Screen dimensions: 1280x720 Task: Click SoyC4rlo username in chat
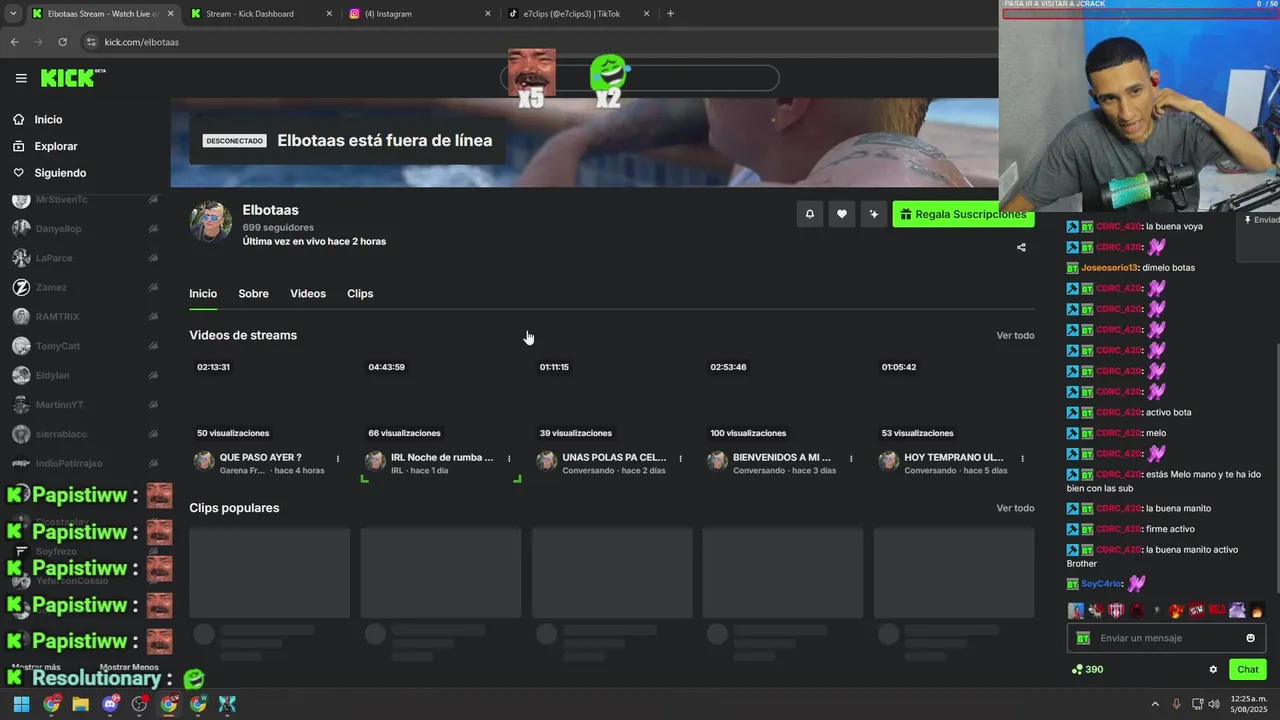1101,584
